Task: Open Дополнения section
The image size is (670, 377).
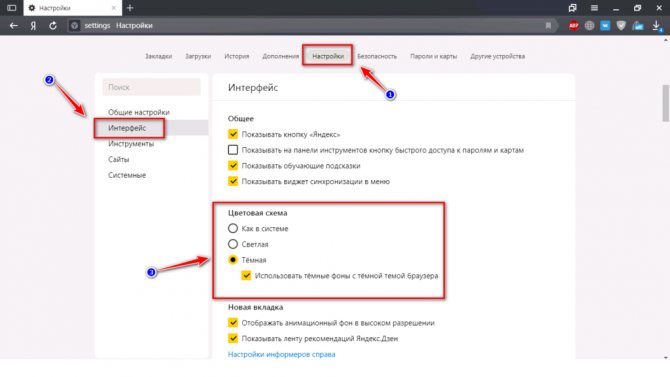Action: coord(281,56)
